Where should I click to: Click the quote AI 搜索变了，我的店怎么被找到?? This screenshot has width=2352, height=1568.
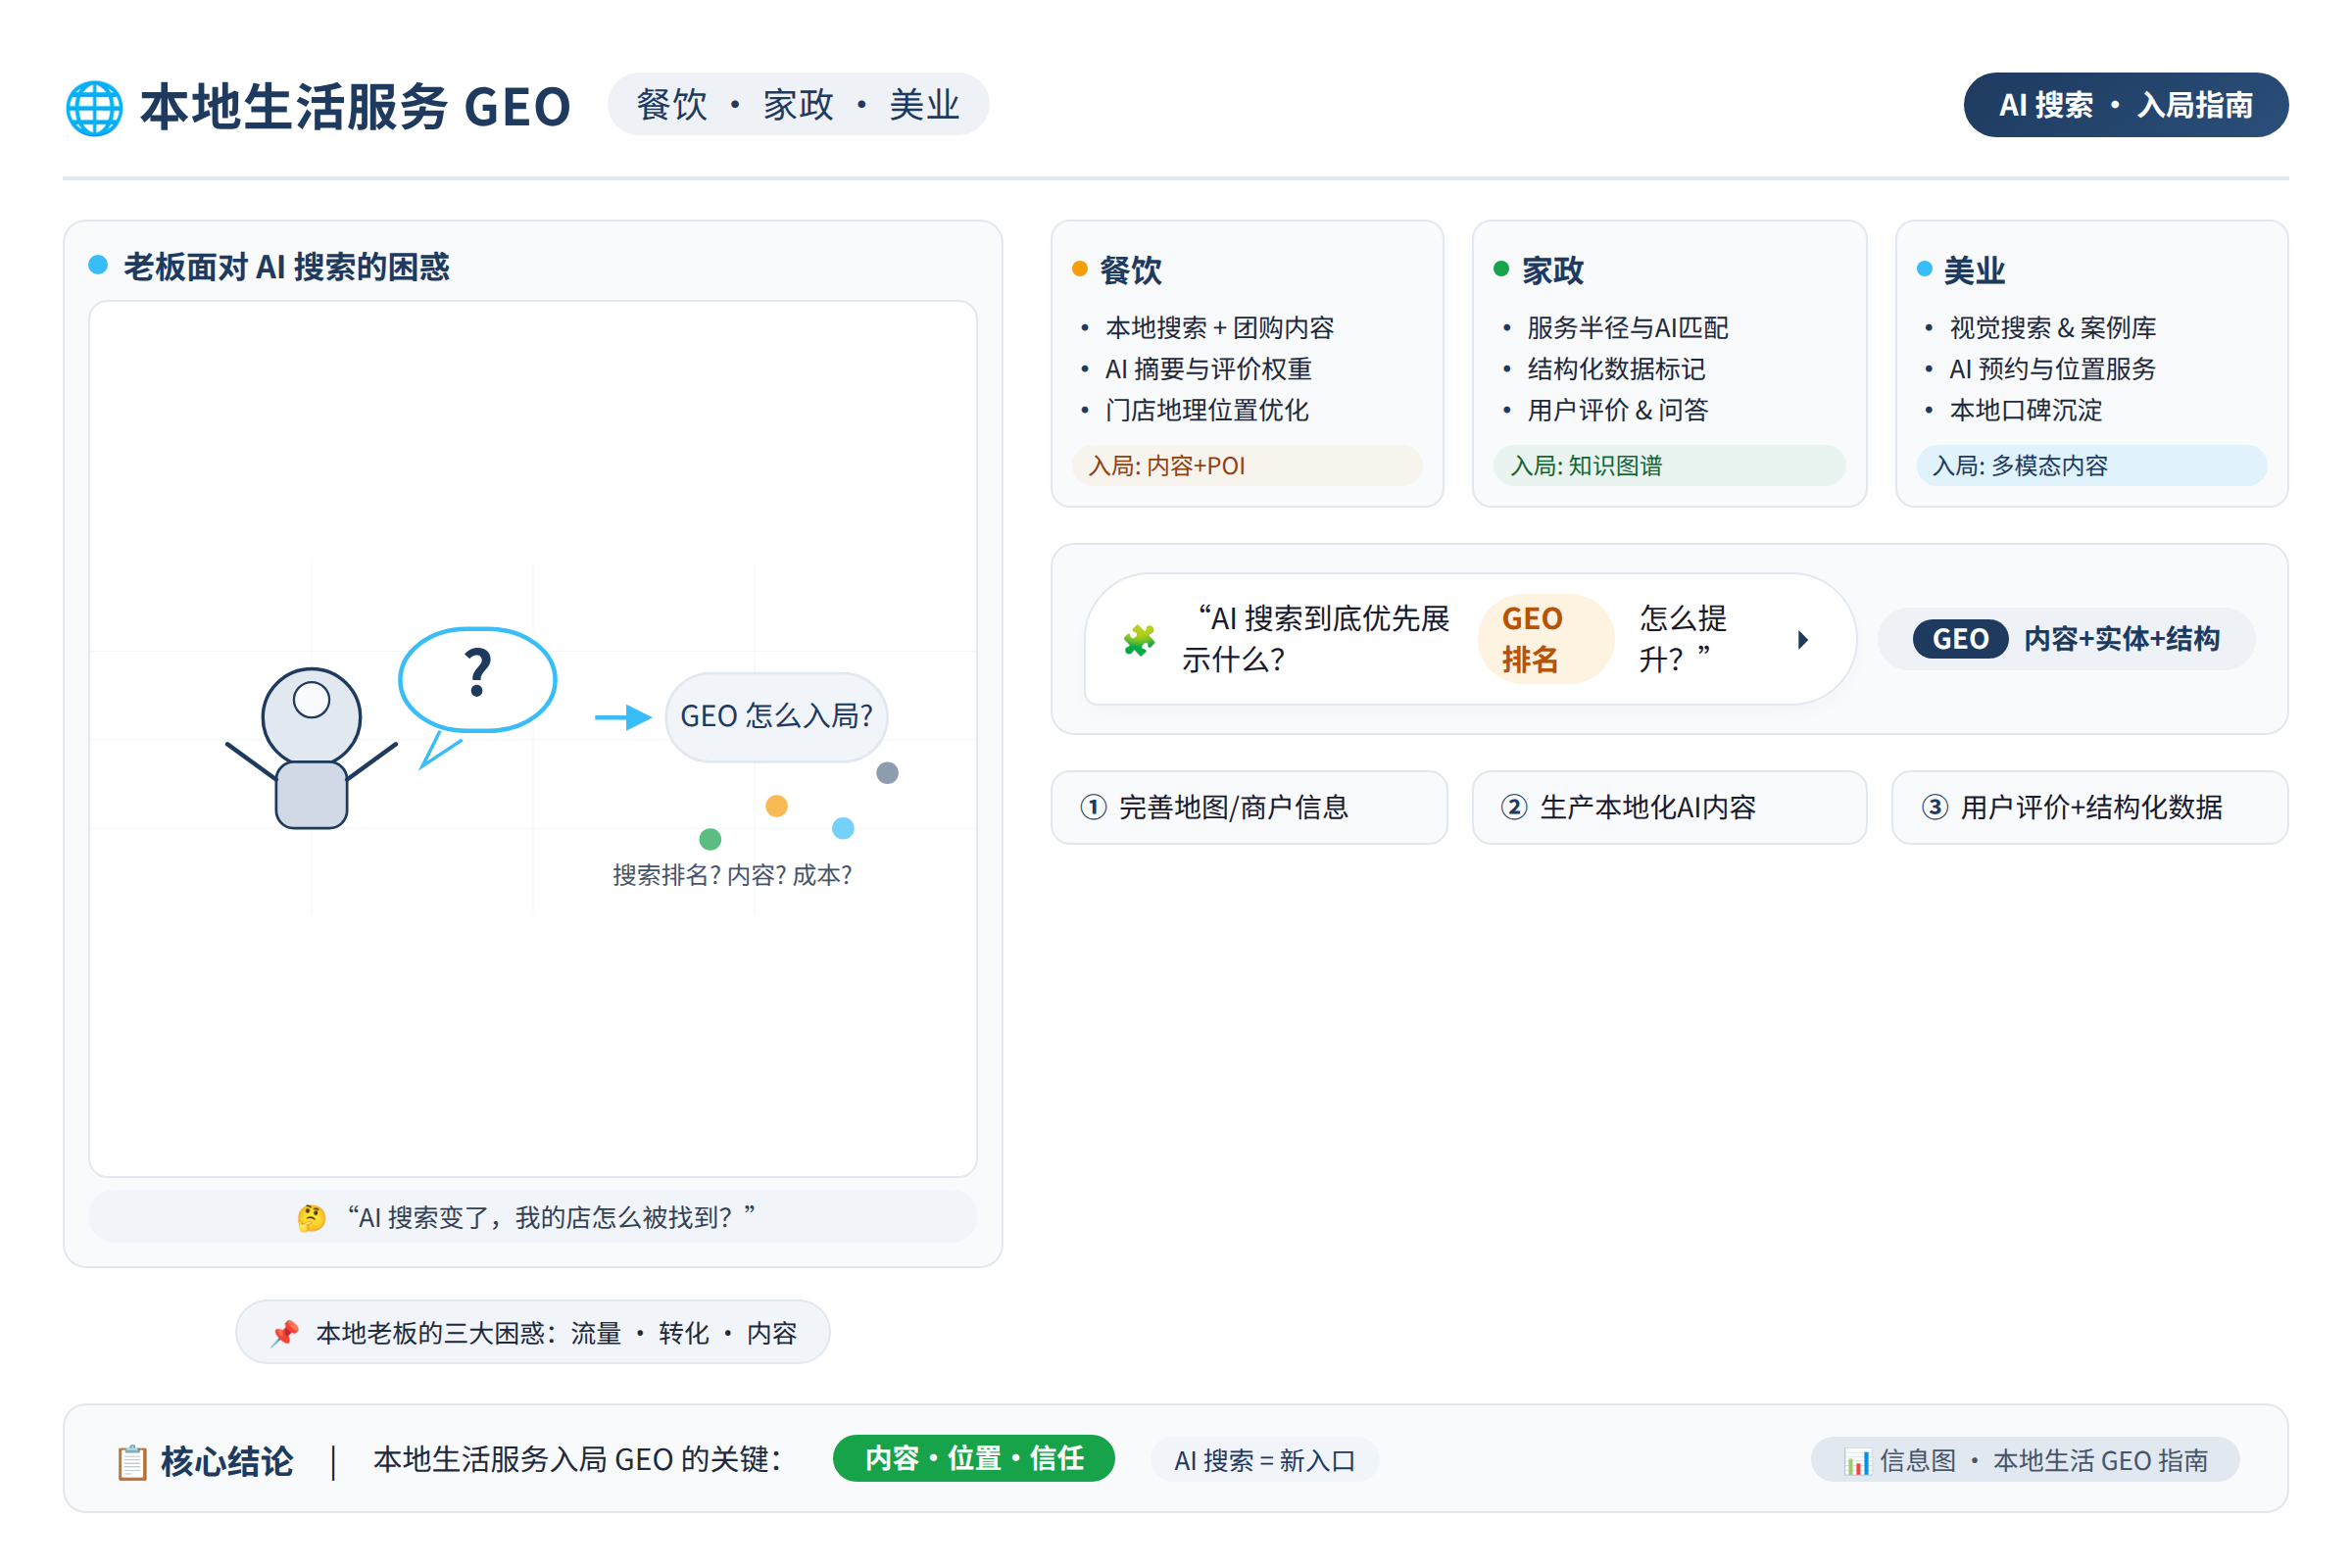click(551, 1218)
